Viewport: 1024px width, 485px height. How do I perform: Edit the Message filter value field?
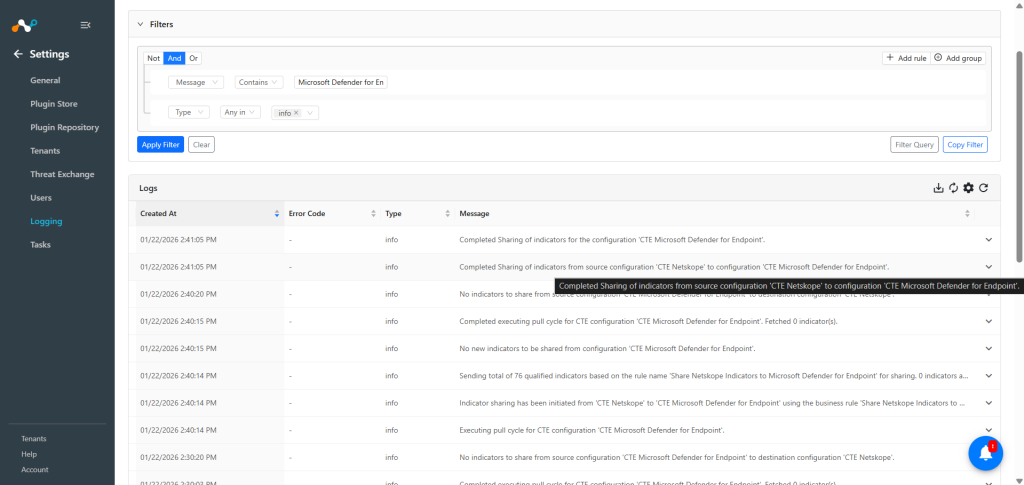point(341,82)
